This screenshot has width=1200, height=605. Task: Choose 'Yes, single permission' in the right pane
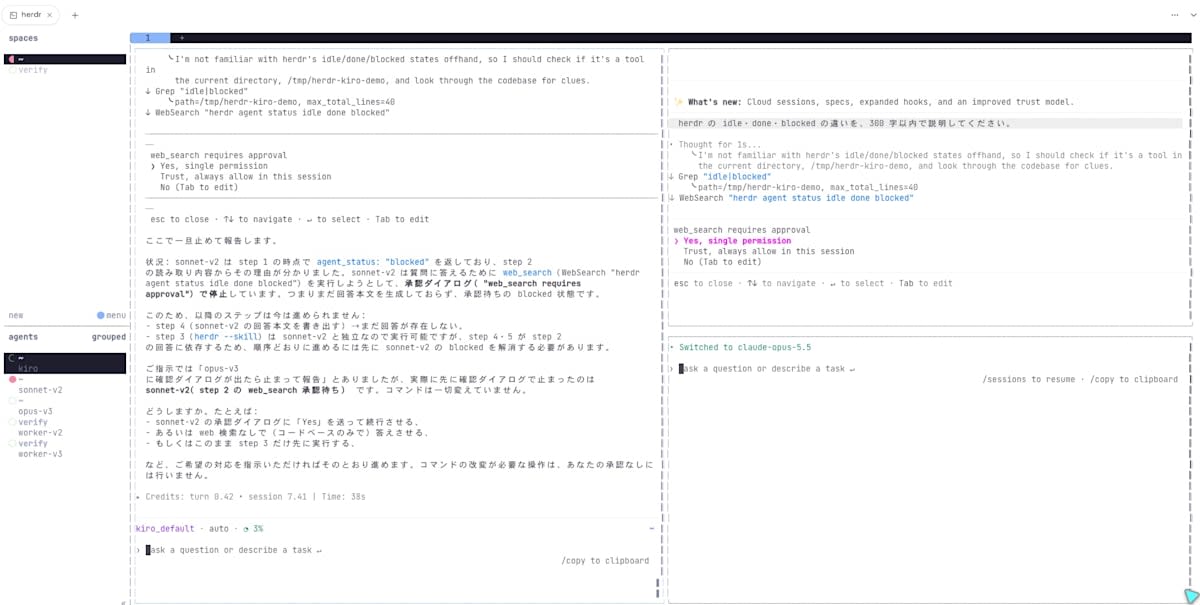point(737,241)
